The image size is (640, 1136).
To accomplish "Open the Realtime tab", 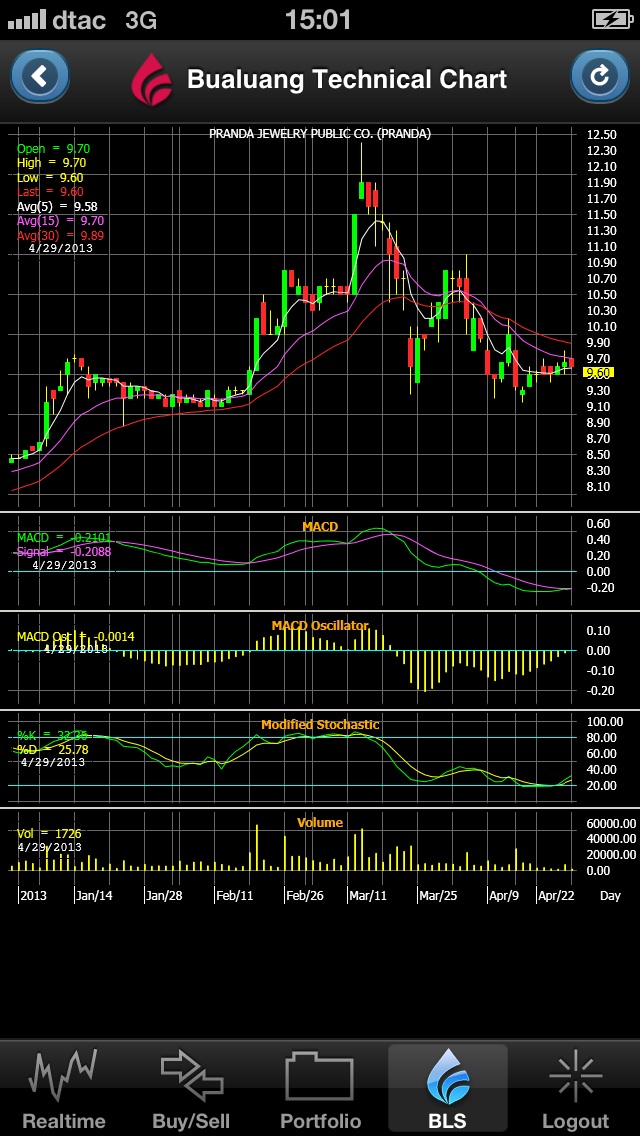I will [64, 1087].
